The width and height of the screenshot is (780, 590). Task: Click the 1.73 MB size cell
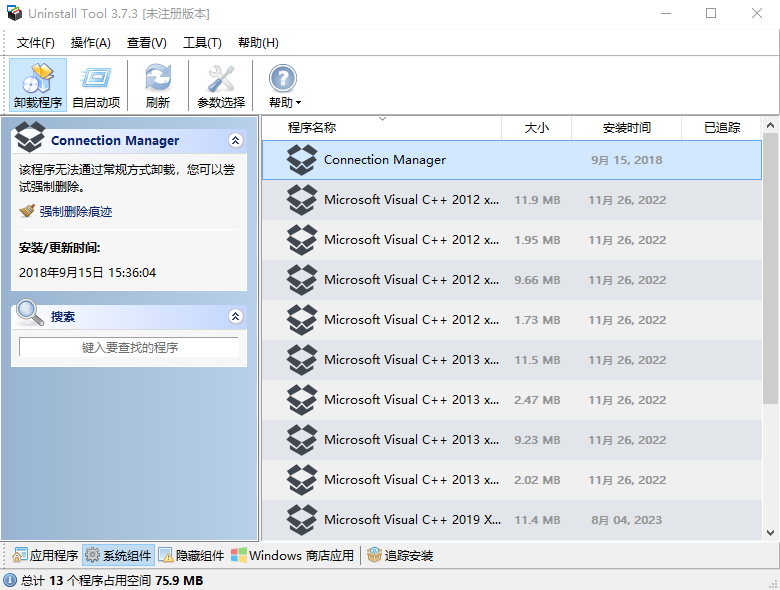[537, 320]
